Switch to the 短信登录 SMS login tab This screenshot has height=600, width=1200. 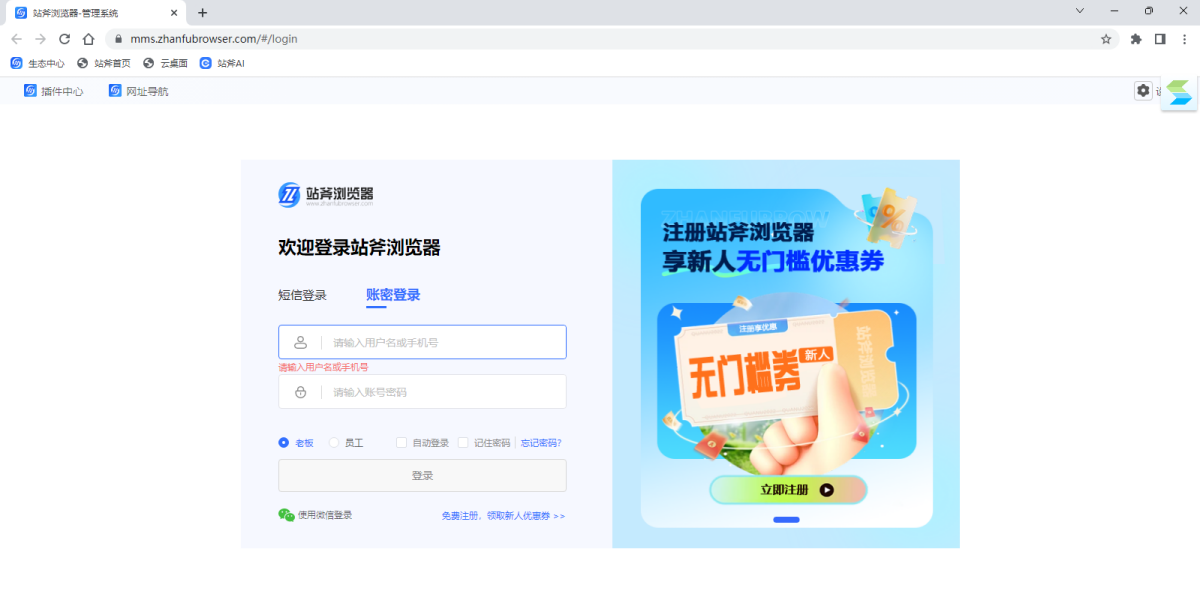(x=302, y=295)
